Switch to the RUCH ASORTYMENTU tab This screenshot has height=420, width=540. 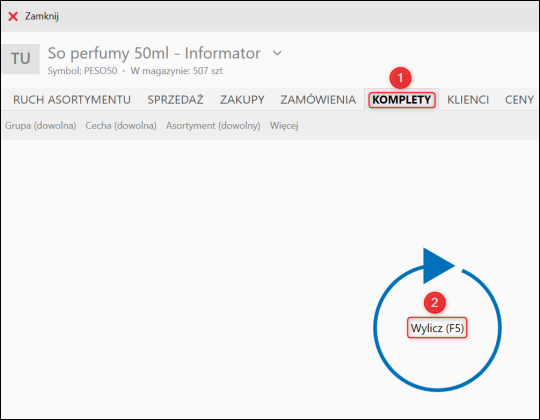click(x=72, y=100)
